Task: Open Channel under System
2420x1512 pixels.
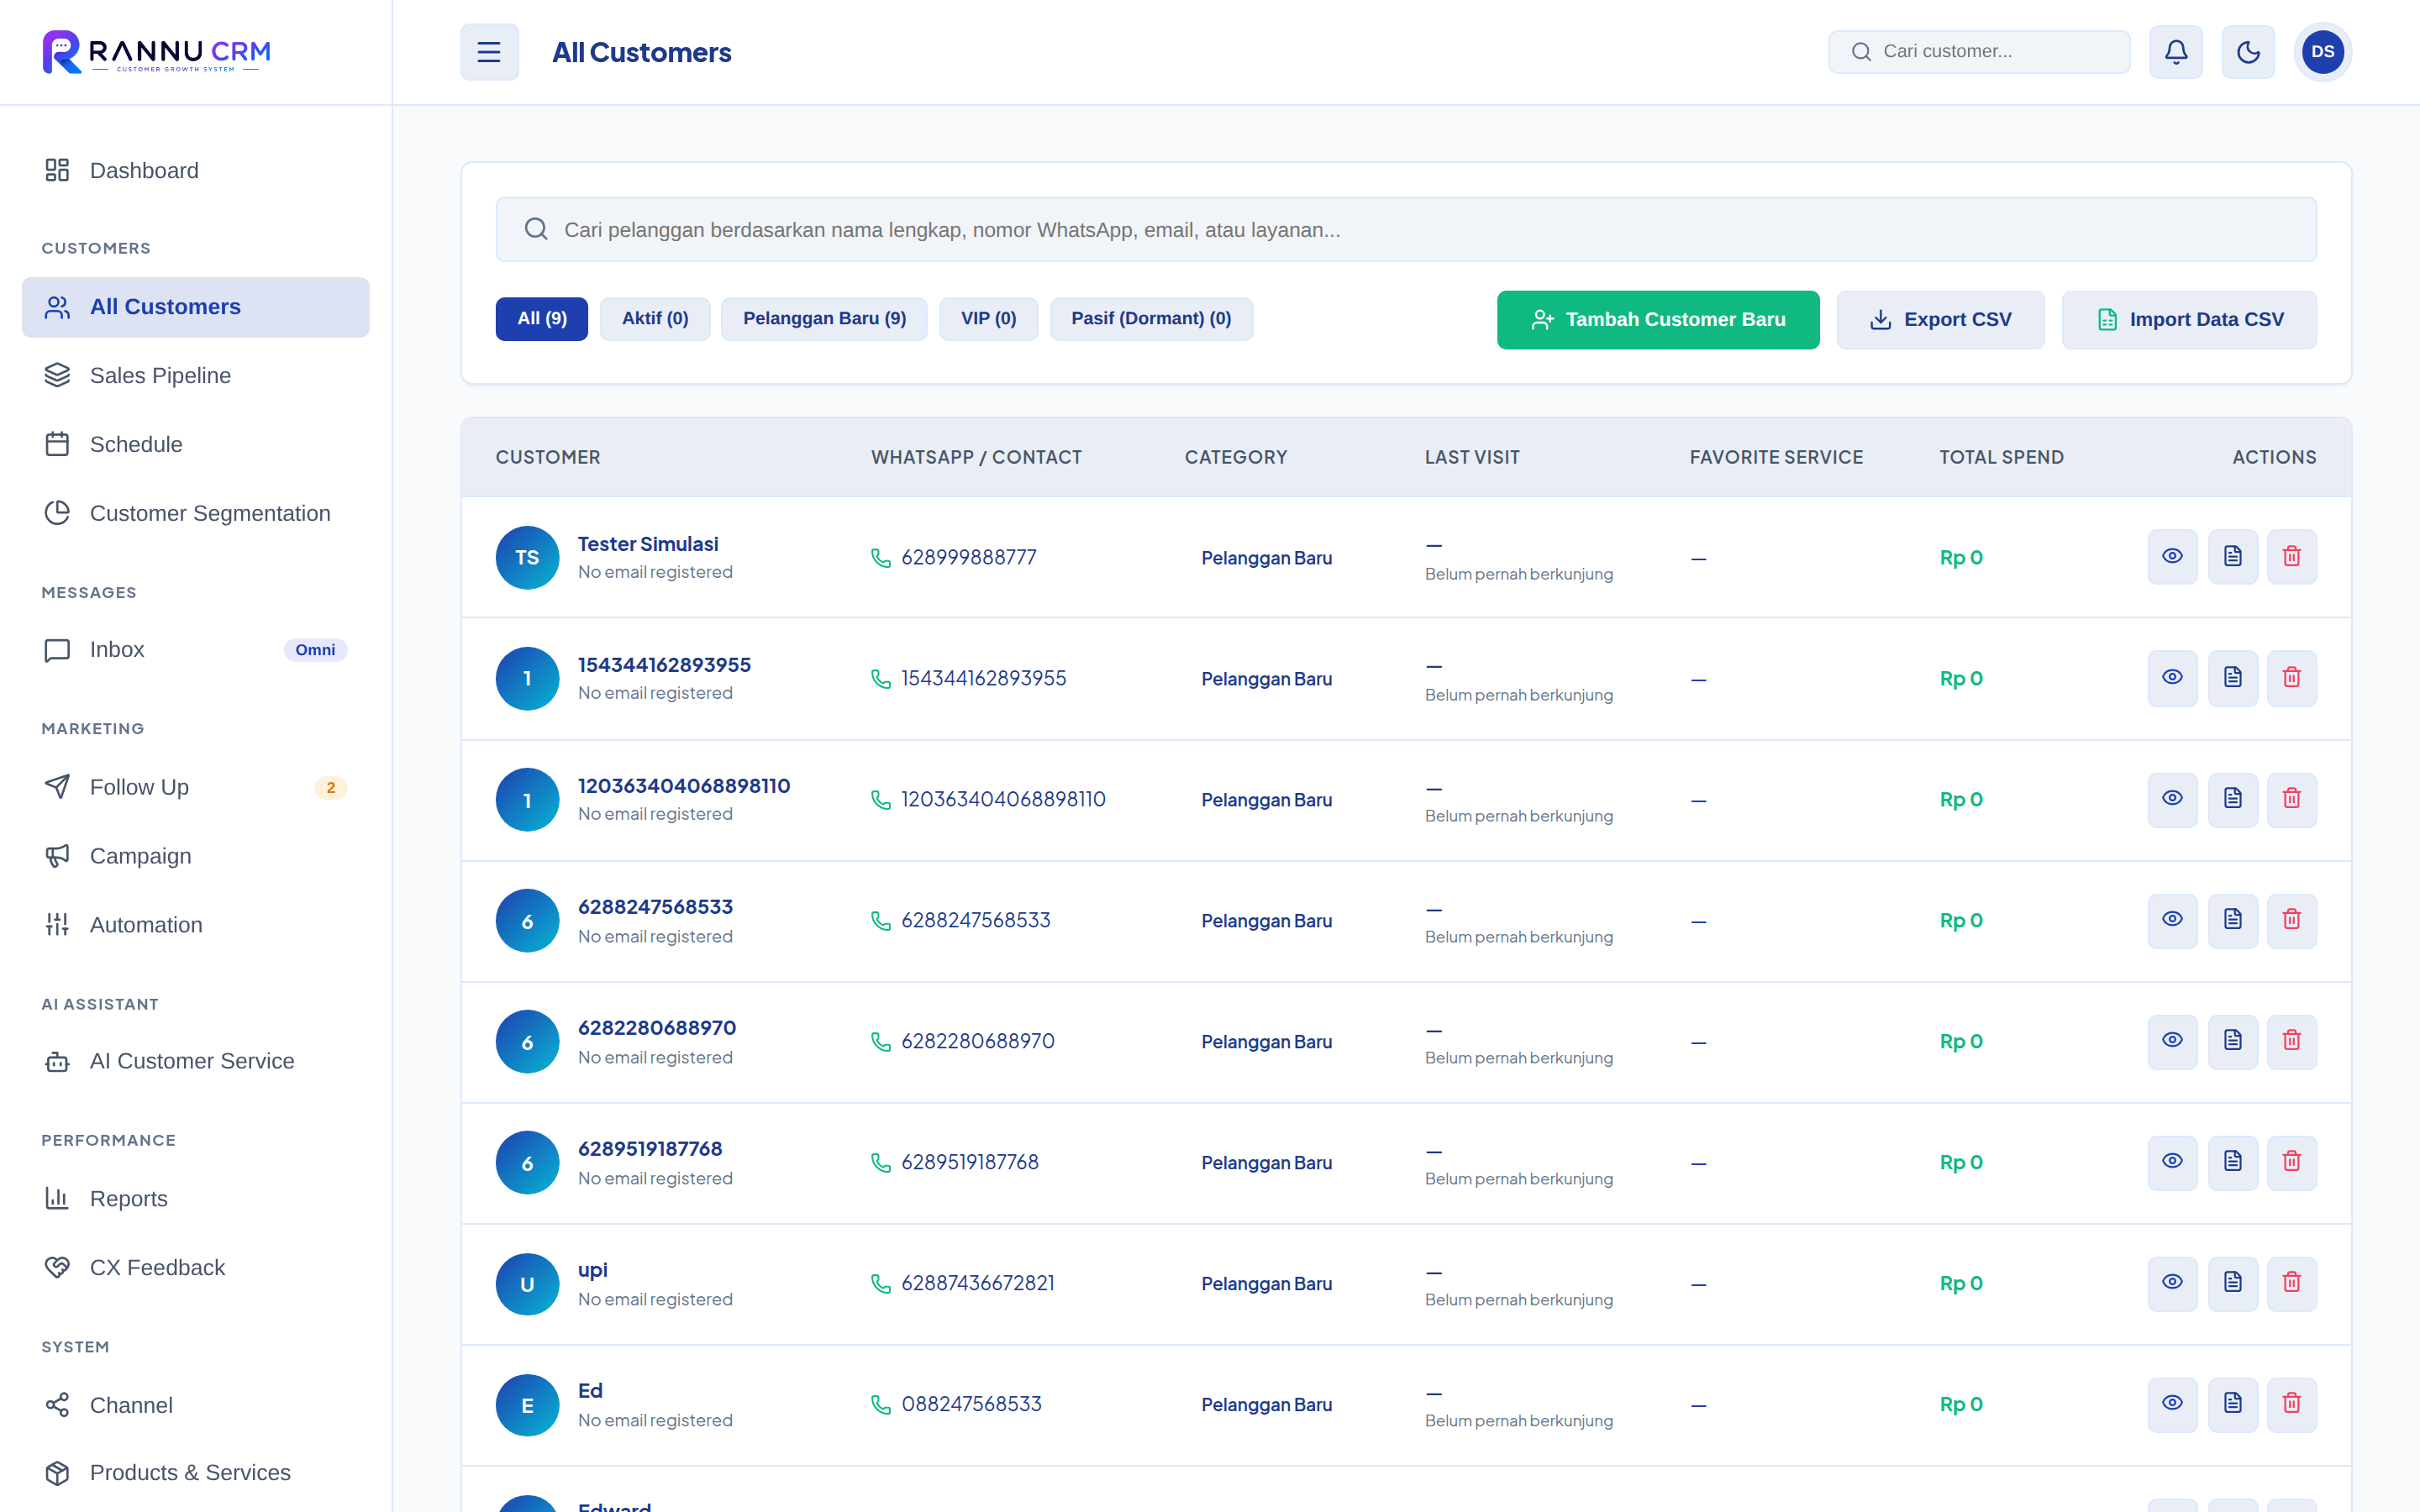Action: pos(196,1406)
